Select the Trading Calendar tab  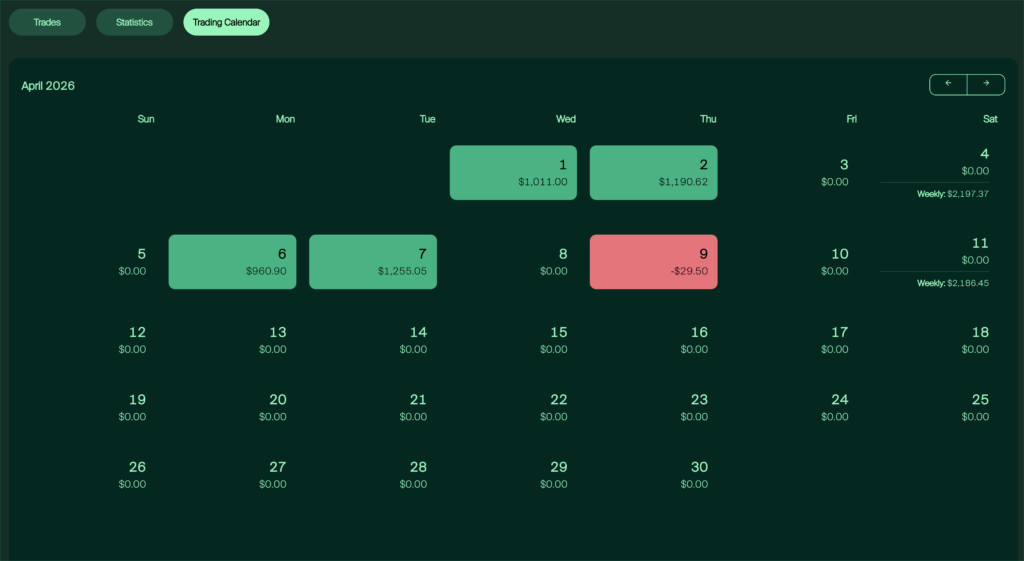click(226, 22)
